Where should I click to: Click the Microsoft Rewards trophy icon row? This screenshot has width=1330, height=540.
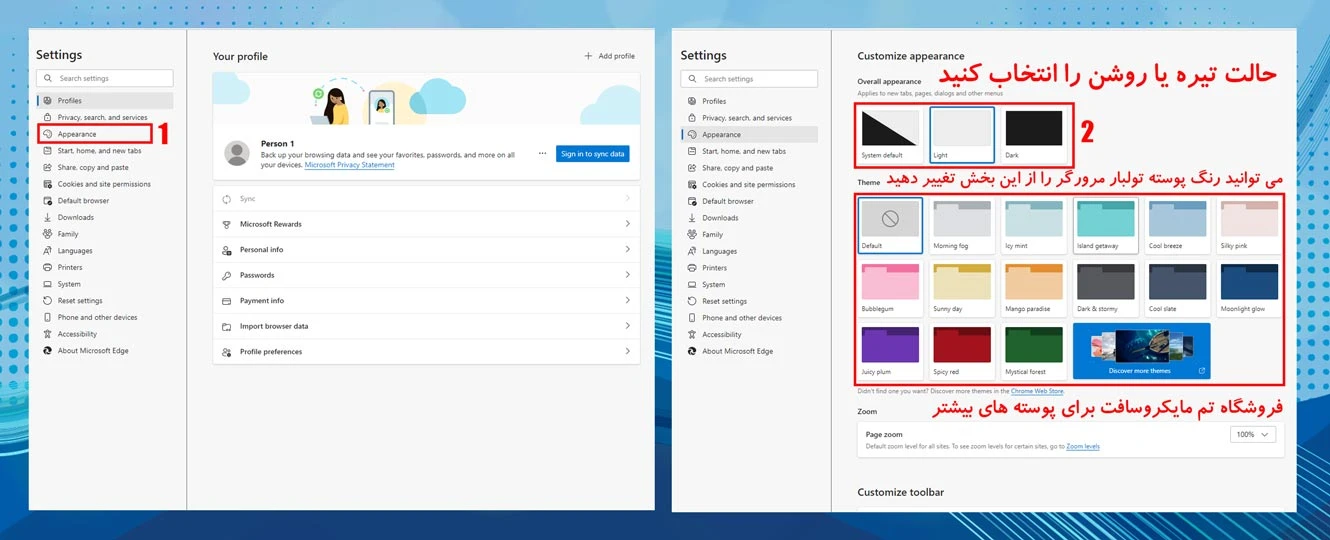point(426,224)
